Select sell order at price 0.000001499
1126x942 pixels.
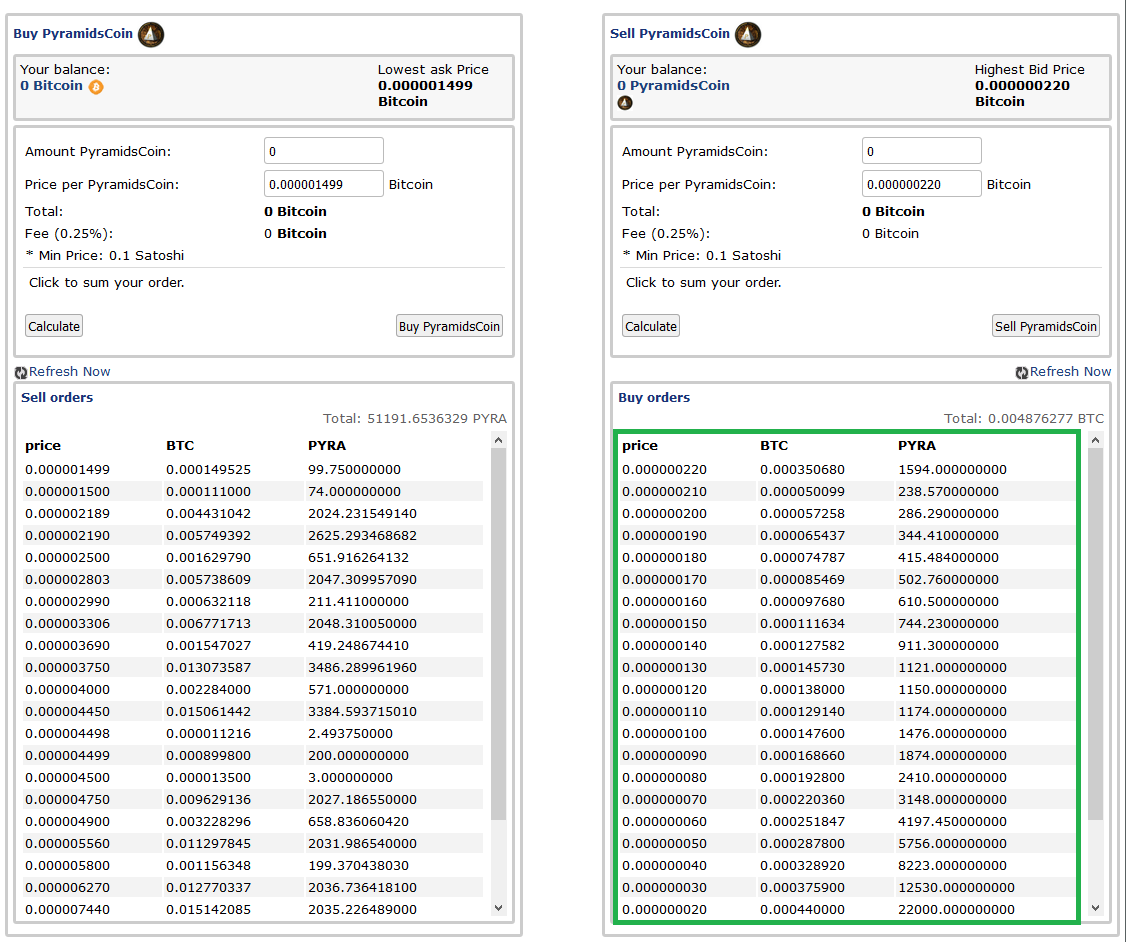(253, 470)
